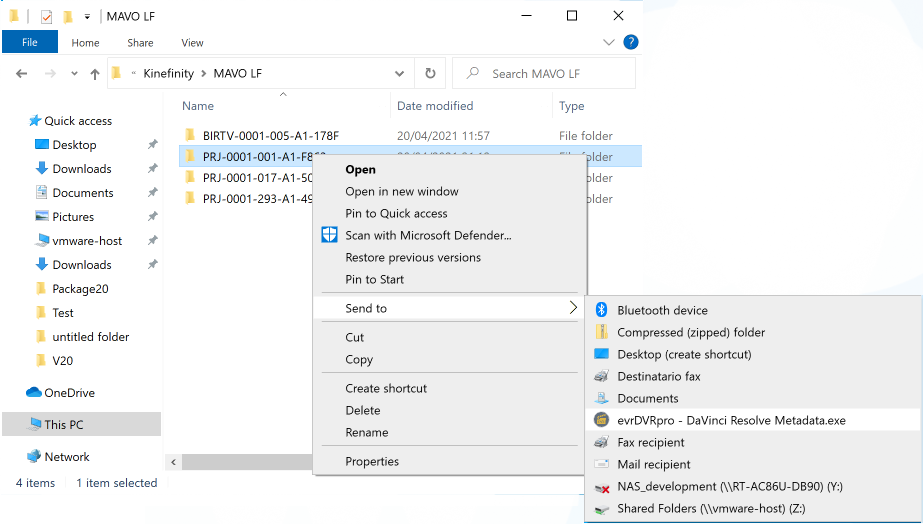
Task: Select Pin to Start
Action: coord(450,279)
